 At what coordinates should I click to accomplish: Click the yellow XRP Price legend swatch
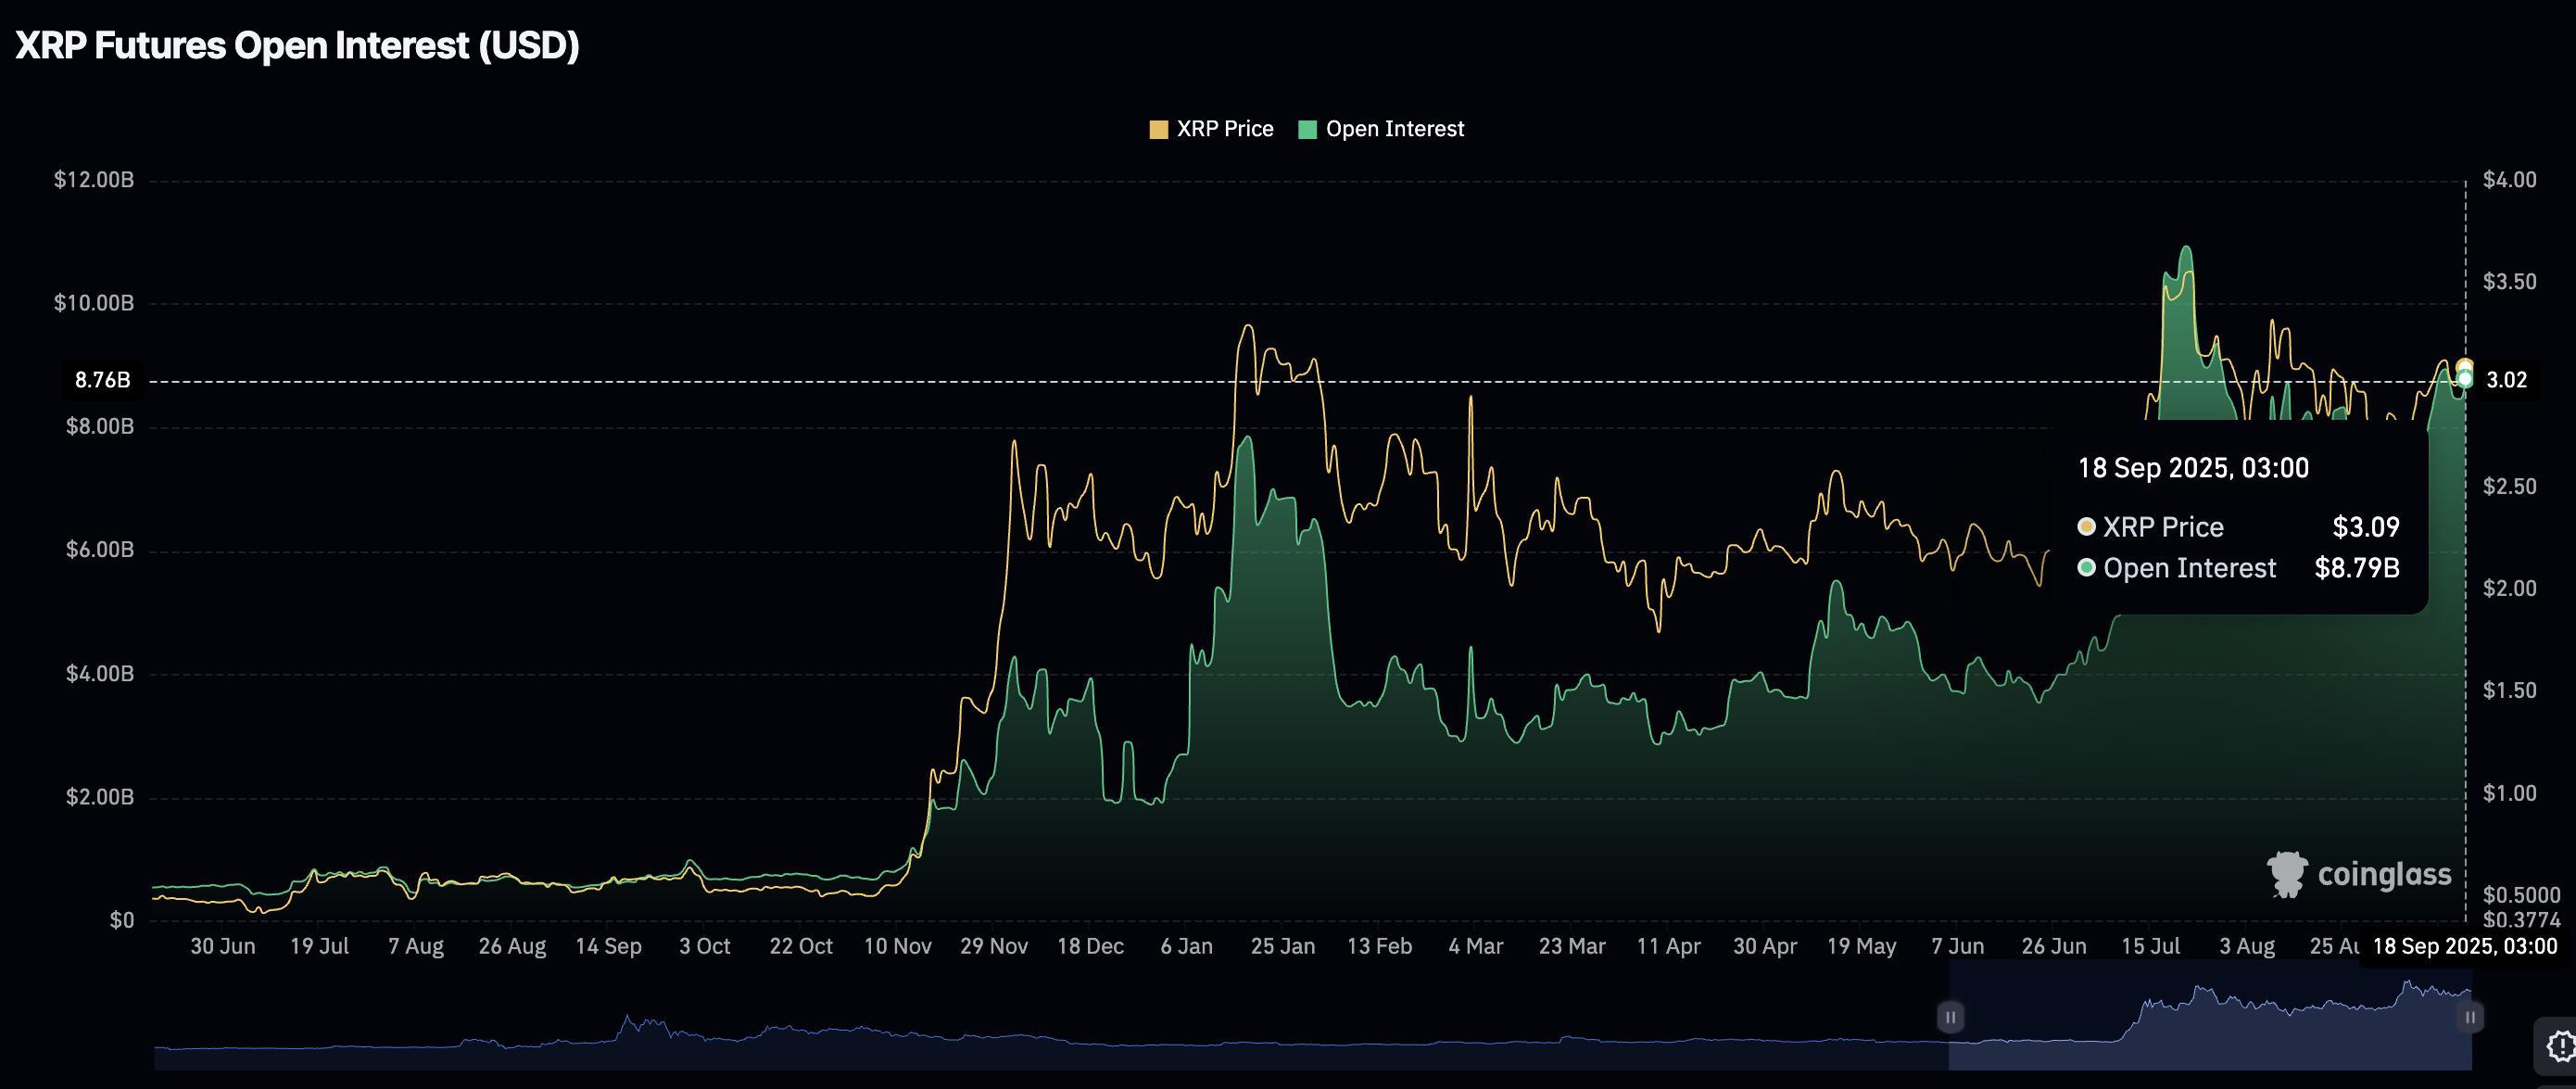pyautogui.click(x=1159, y=128)
